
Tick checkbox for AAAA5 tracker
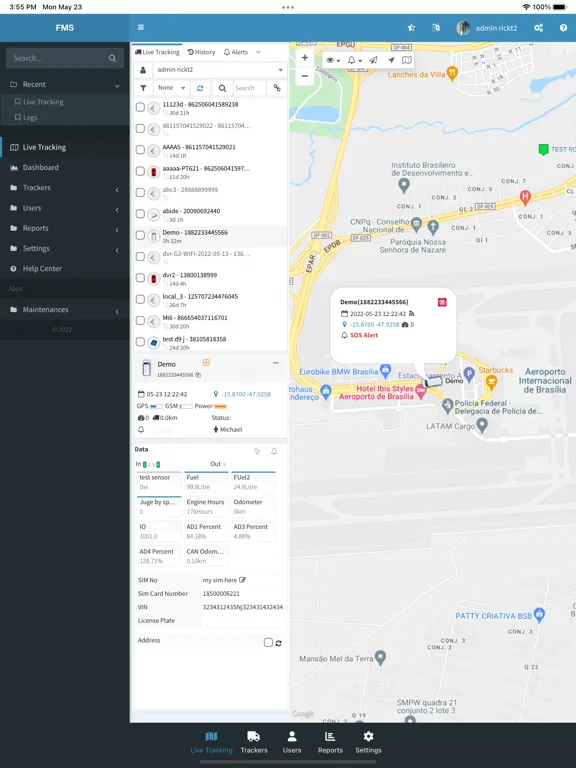coord(140,150)
